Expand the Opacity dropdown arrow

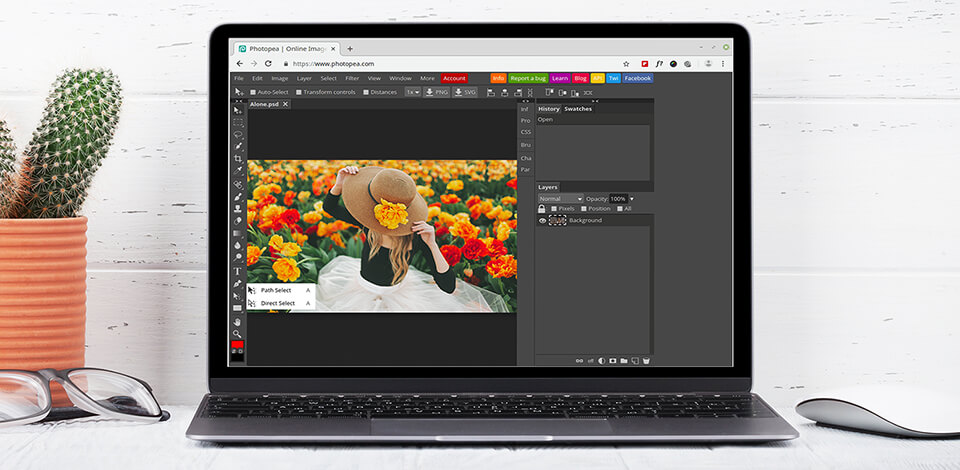631,198
